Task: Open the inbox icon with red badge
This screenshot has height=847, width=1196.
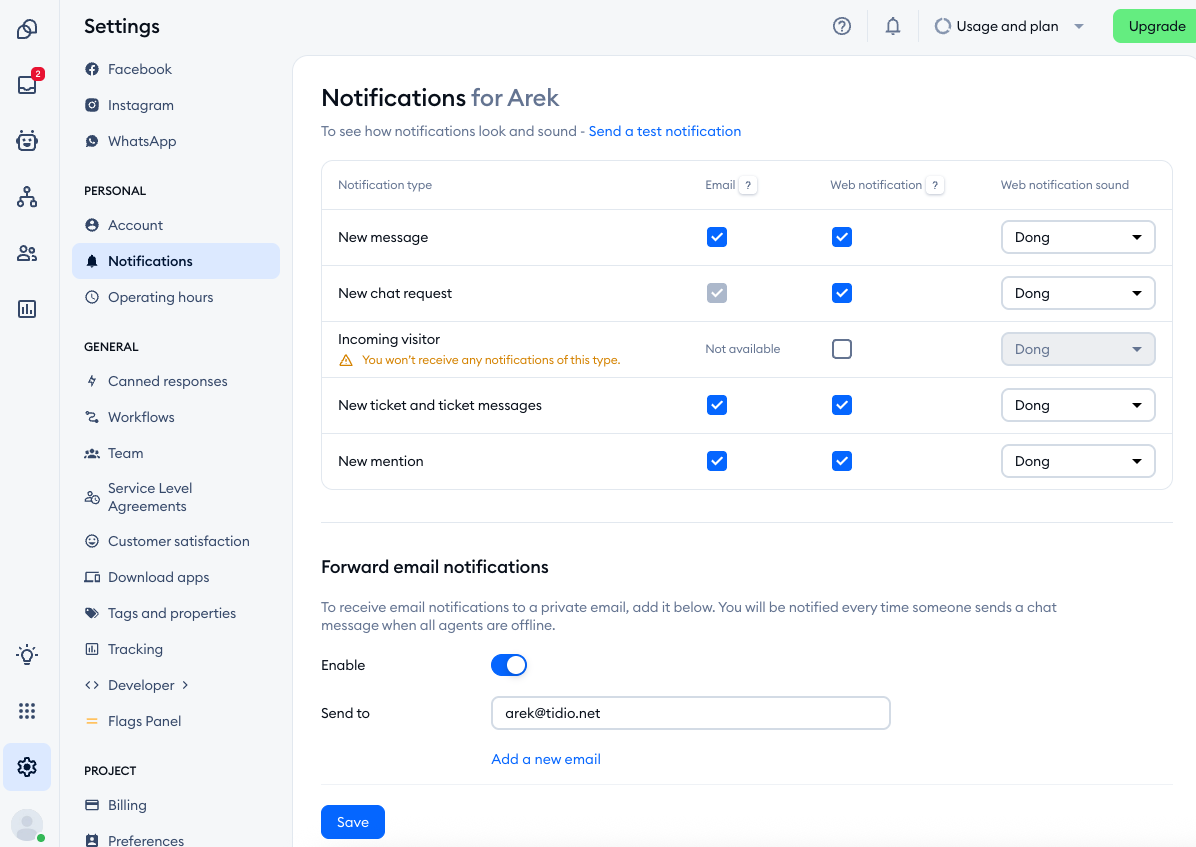Action: pos(27,84)
